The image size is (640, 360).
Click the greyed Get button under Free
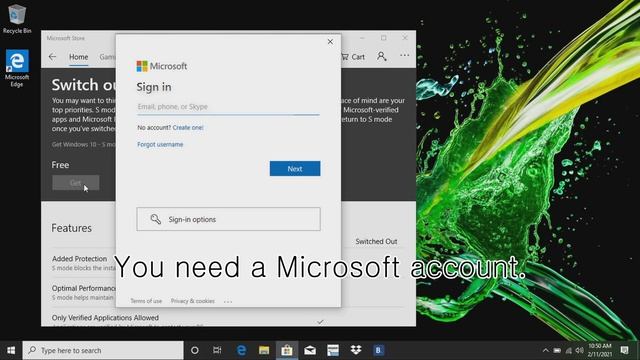[x=76, y=182]
